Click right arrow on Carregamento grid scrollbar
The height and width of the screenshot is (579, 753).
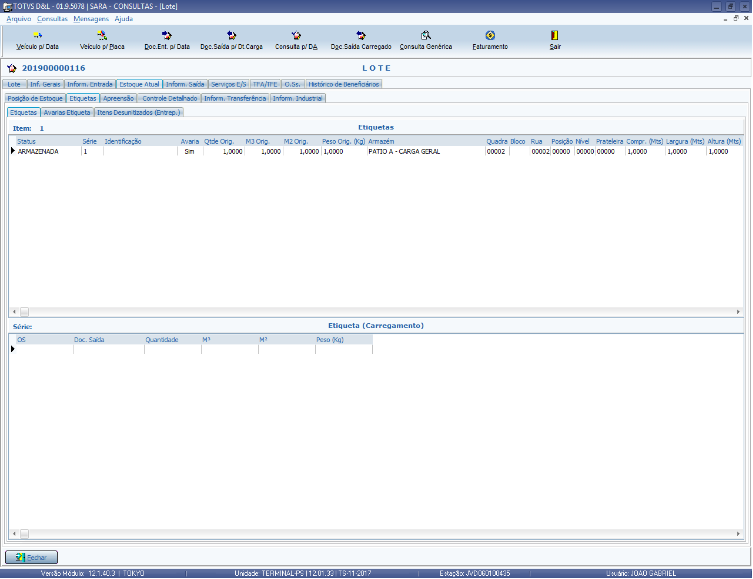pyautogui.click(x=738, y=533)
